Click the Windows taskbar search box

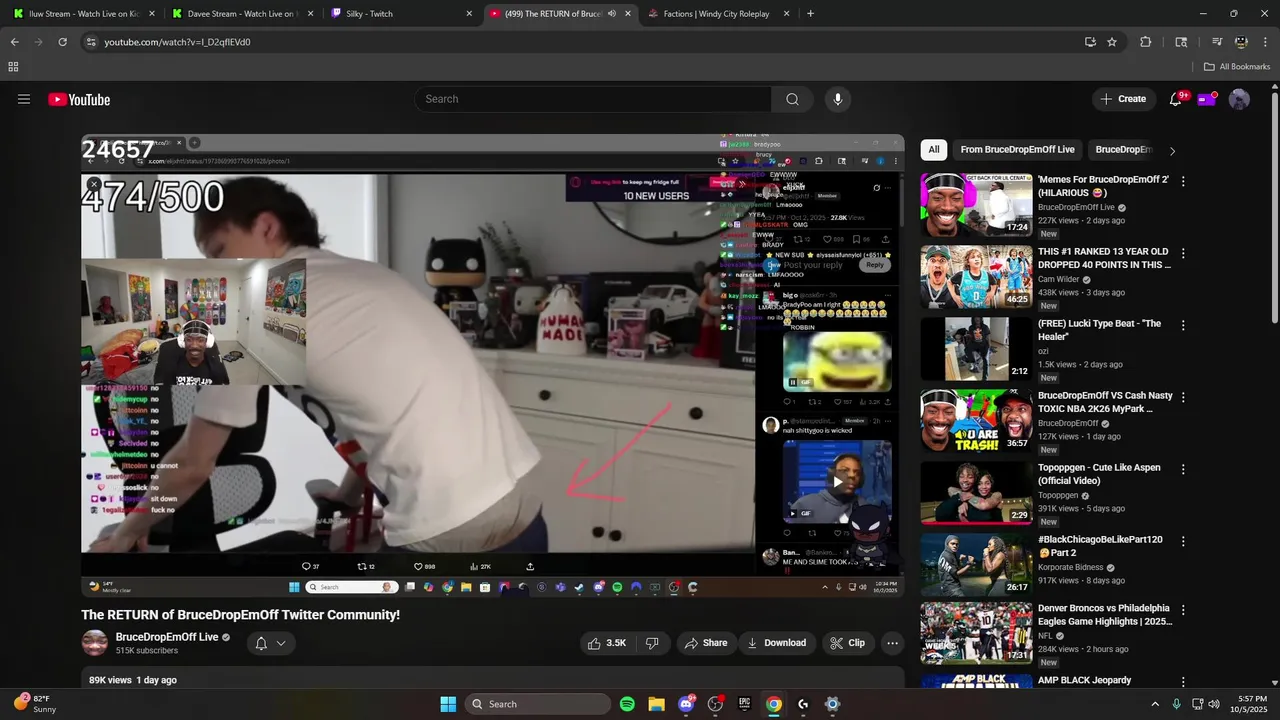point(538,704)
